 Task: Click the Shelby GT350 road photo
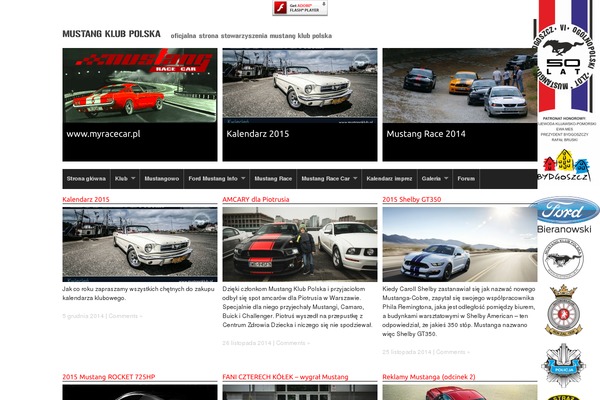coord(460,245)
